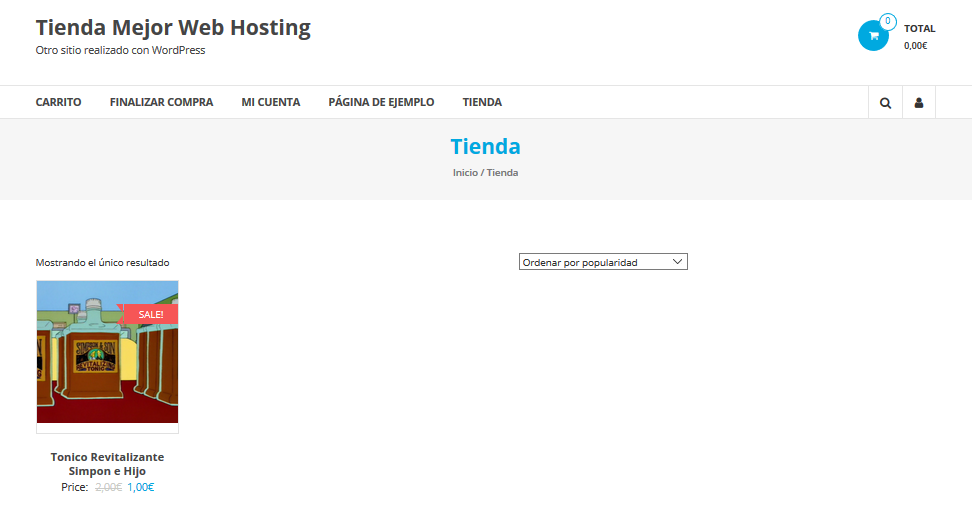Image resolution: width=972 pixels, height=531 pixels.
Task: Click the Tienda page heading
Action: (485, 147)
